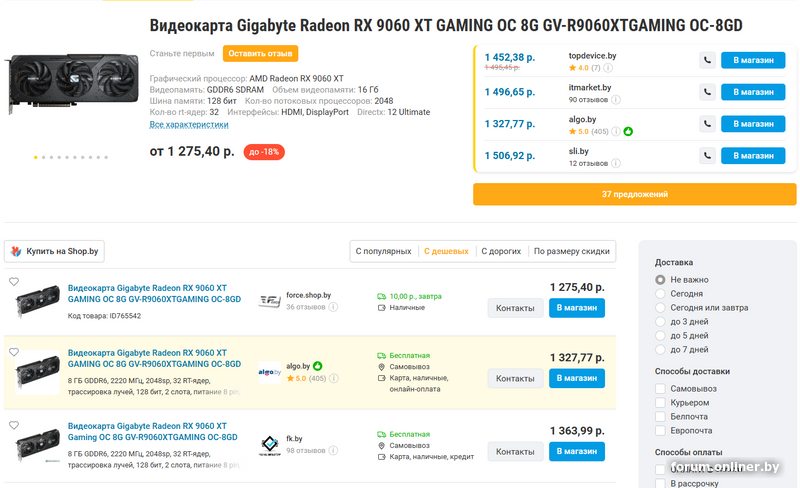Image resolution: width=800 pixels, height=488 pixels.
Task: Open 'Контакты' for fk.by listing
Action: (515, 452)
